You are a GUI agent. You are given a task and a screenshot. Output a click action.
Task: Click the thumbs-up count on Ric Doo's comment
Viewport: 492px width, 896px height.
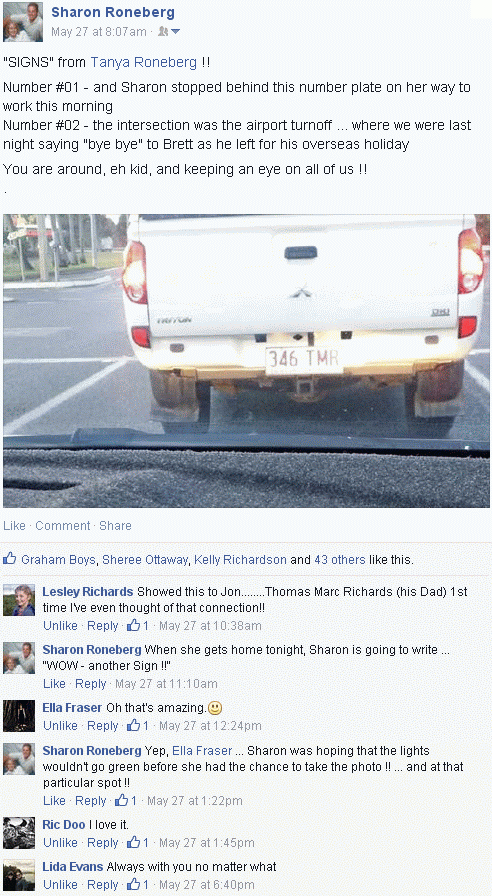click(138, 842)
